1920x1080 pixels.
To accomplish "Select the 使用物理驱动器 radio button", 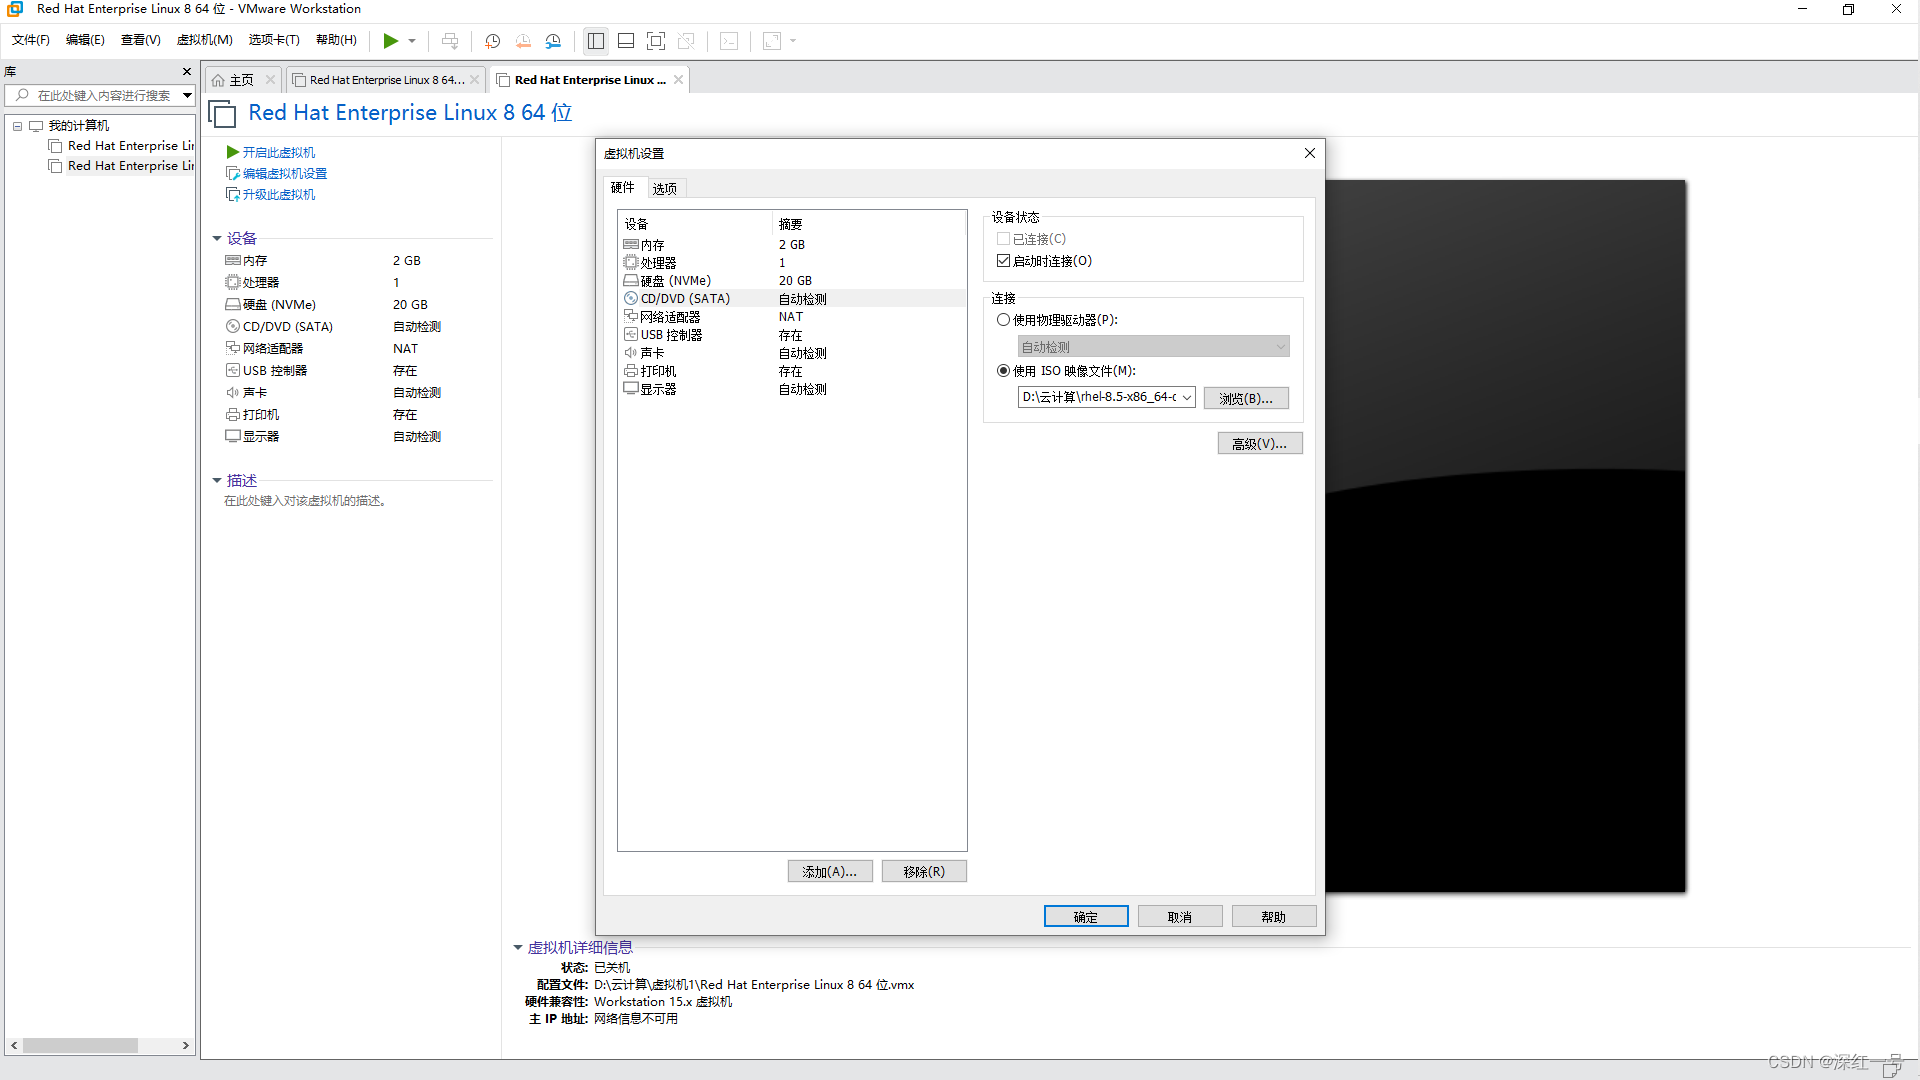I will (1003, 320).
